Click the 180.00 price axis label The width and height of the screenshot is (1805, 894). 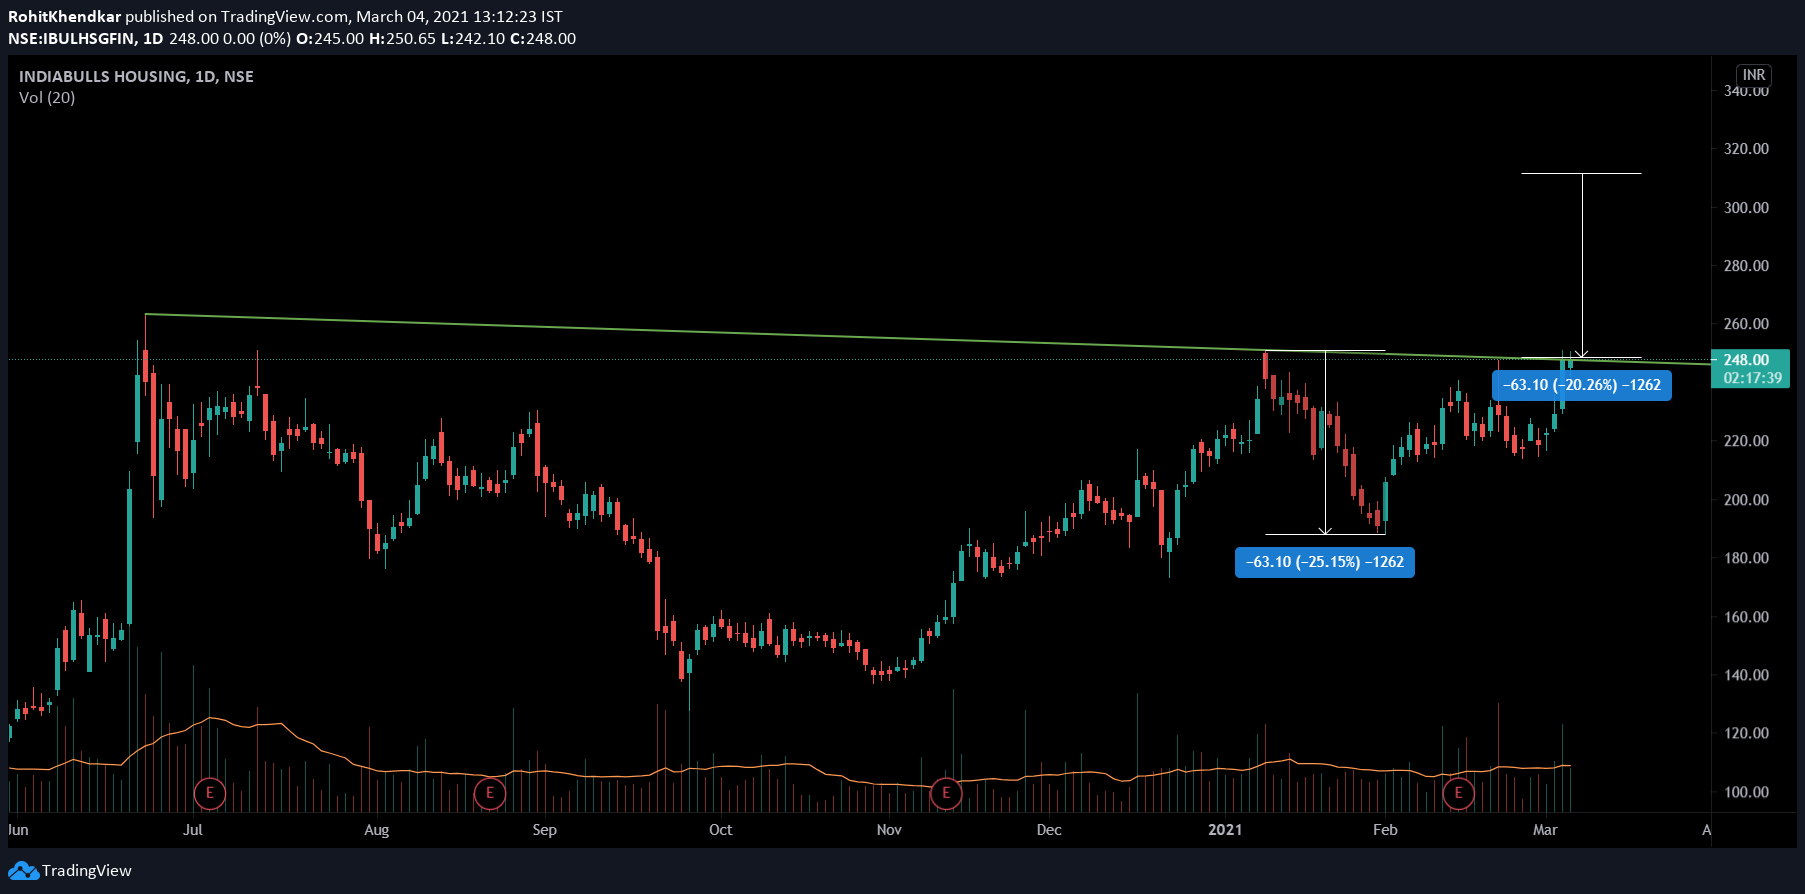pyautogui.click(x=1746, y=558)
